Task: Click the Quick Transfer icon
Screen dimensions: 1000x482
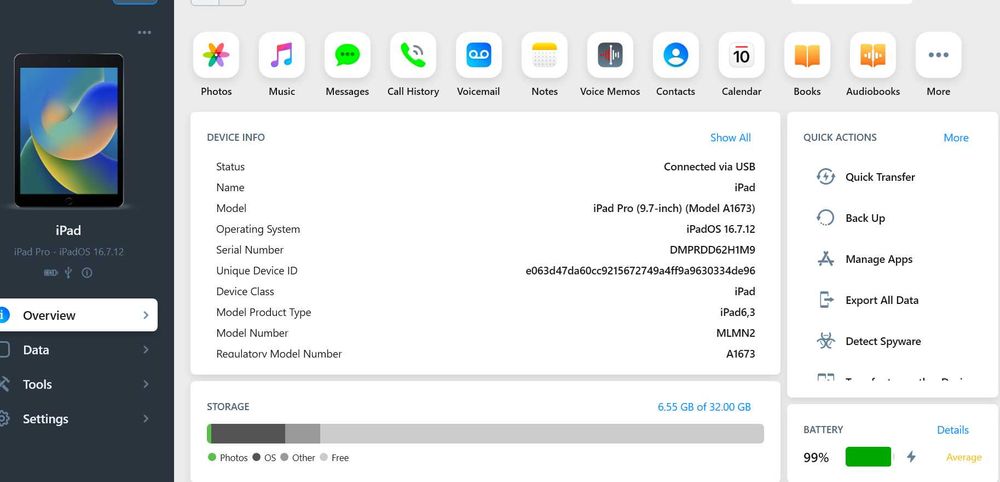Action: tap(826, 177)
